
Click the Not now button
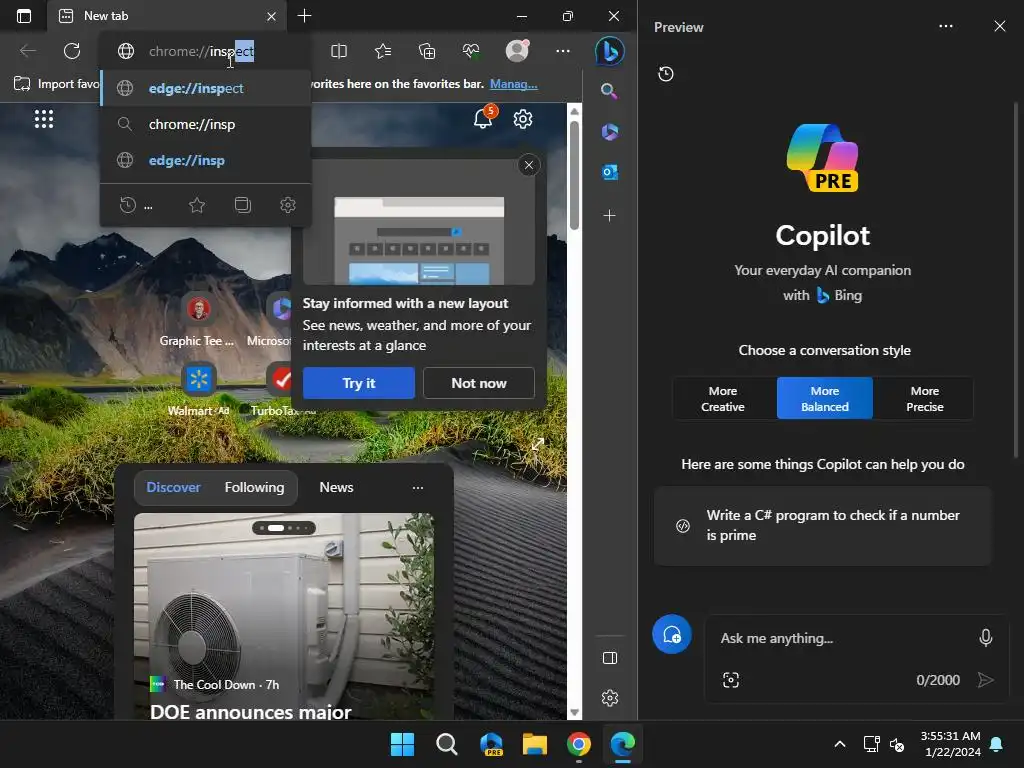(x=479, y=383)
